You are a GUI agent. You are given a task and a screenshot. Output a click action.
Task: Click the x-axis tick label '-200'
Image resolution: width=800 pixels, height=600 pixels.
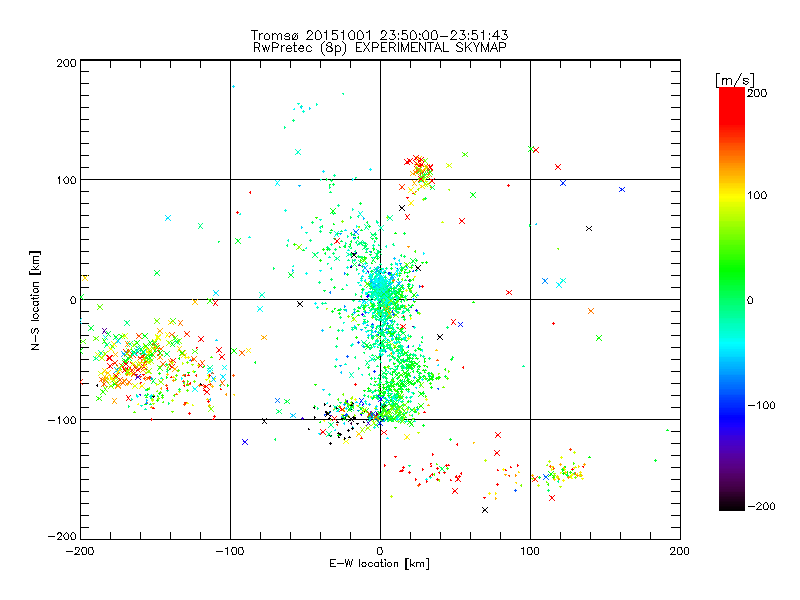80,551
